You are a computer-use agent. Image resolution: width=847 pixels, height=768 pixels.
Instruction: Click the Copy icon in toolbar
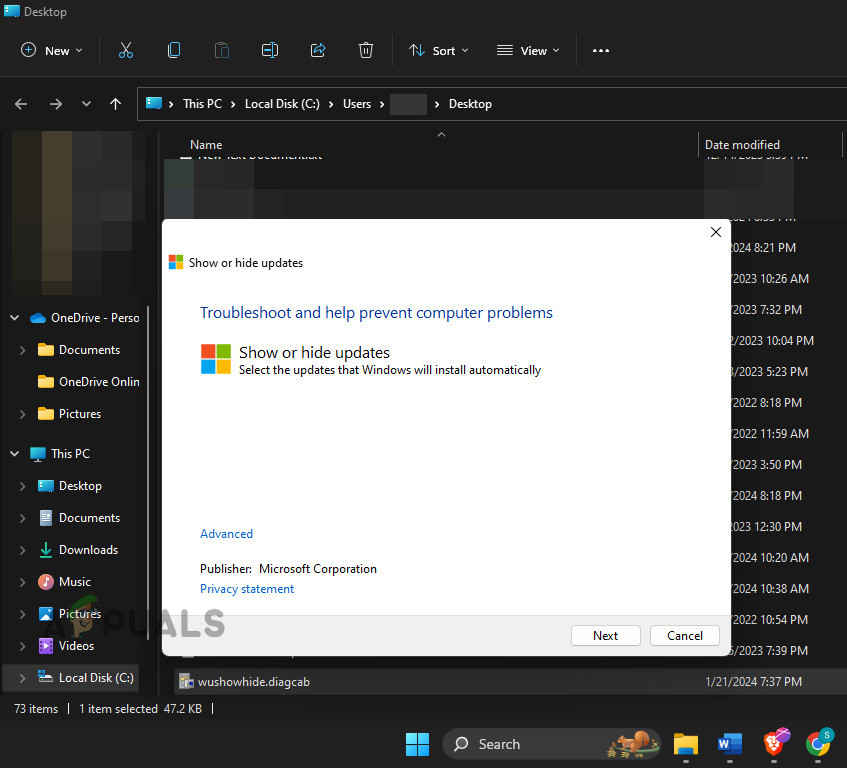[174, 50]
